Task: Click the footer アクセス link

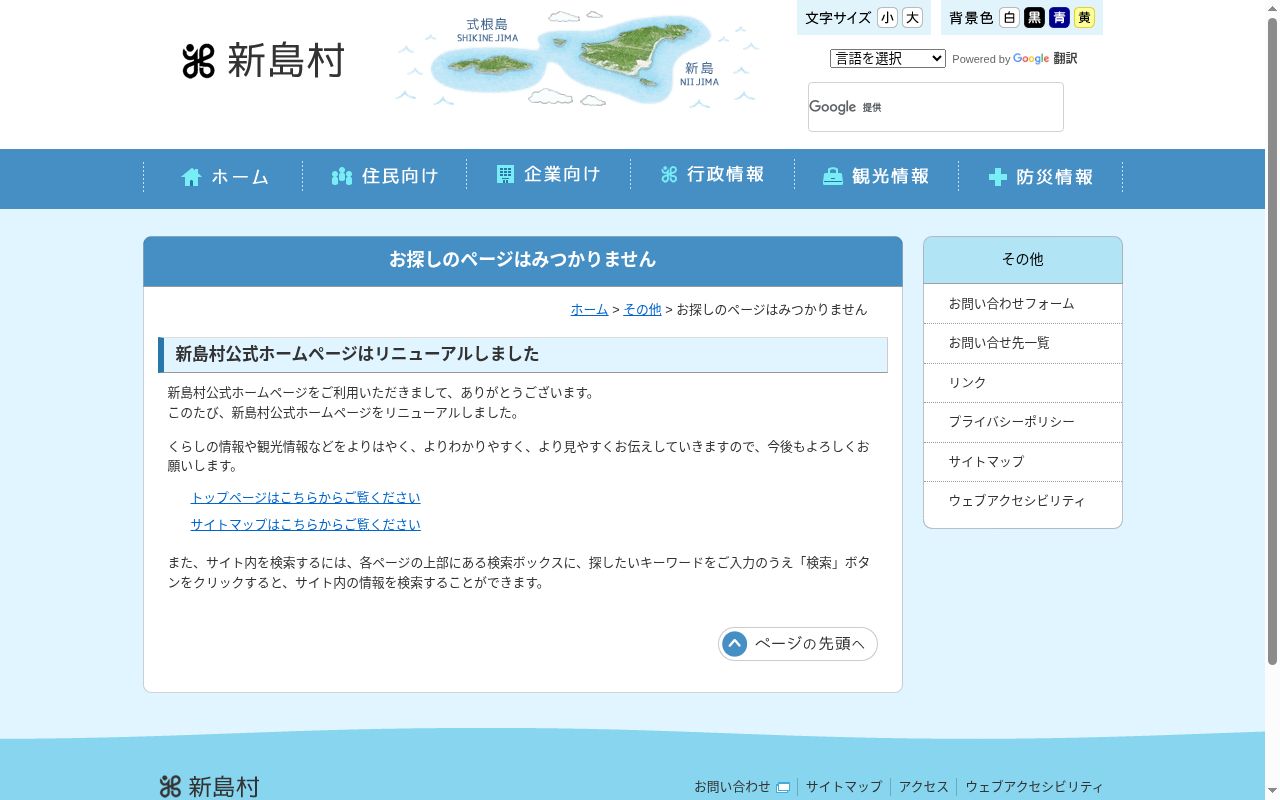Action: click(x=924, y=787)
